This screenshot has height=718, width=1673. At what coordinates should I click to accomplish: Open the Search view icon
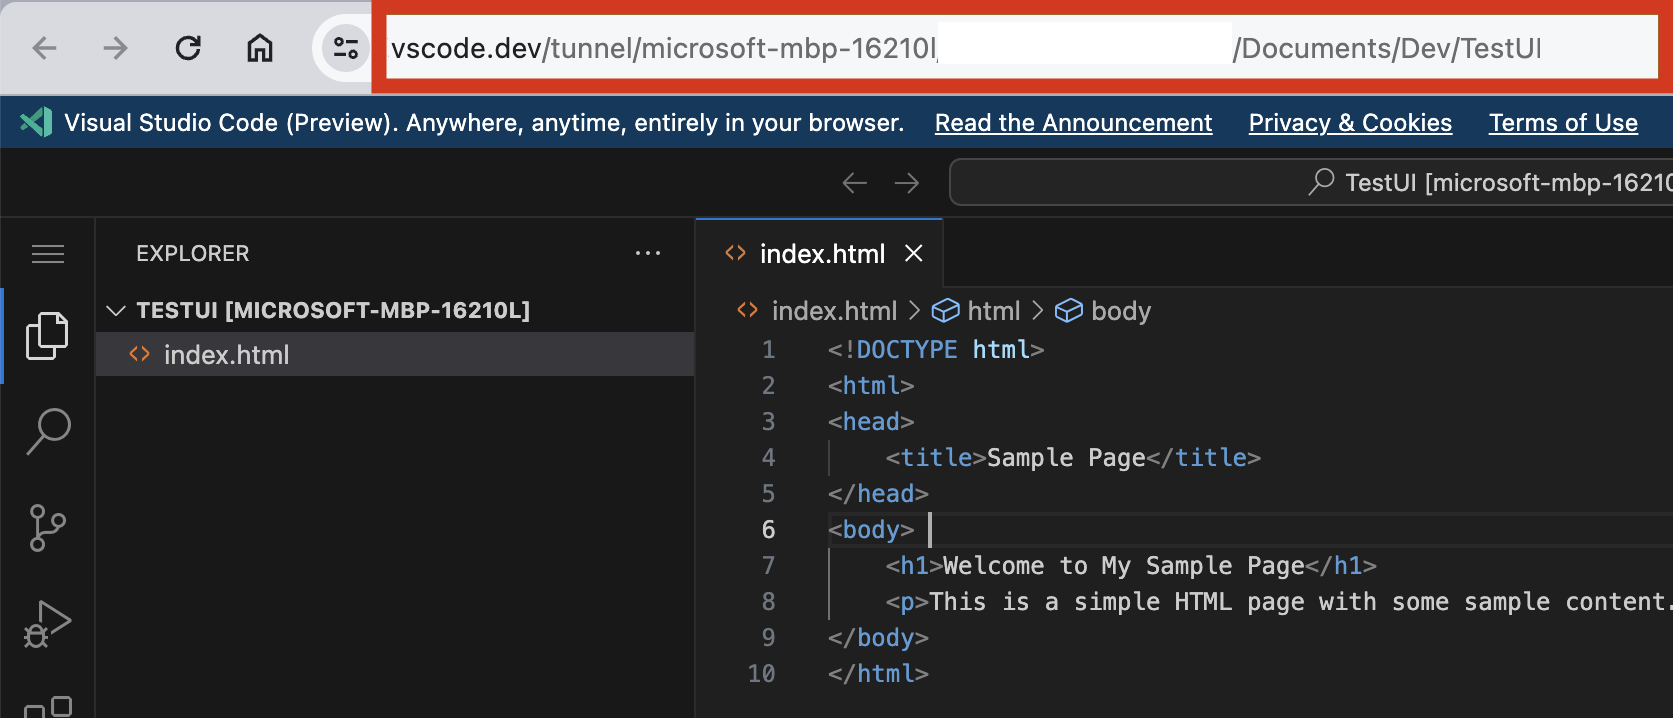[47, 431]
